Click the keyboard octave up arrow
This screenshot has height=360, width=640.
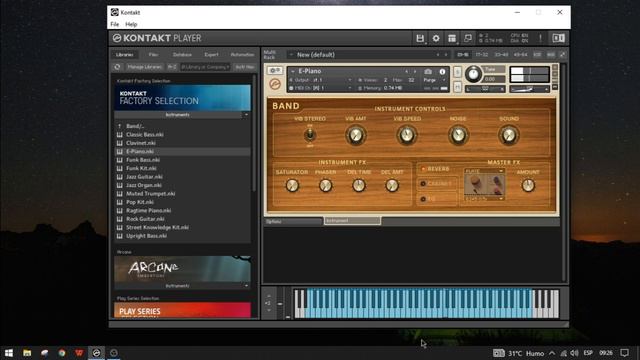click(x=268, y=296)
